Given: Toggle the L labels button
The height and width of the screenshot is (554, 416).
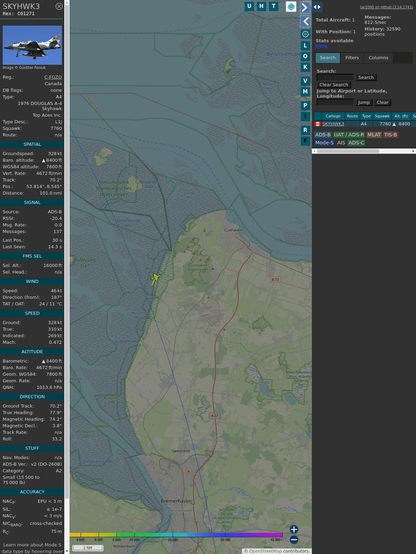Looking at the screenshot, I should (305, 46).
